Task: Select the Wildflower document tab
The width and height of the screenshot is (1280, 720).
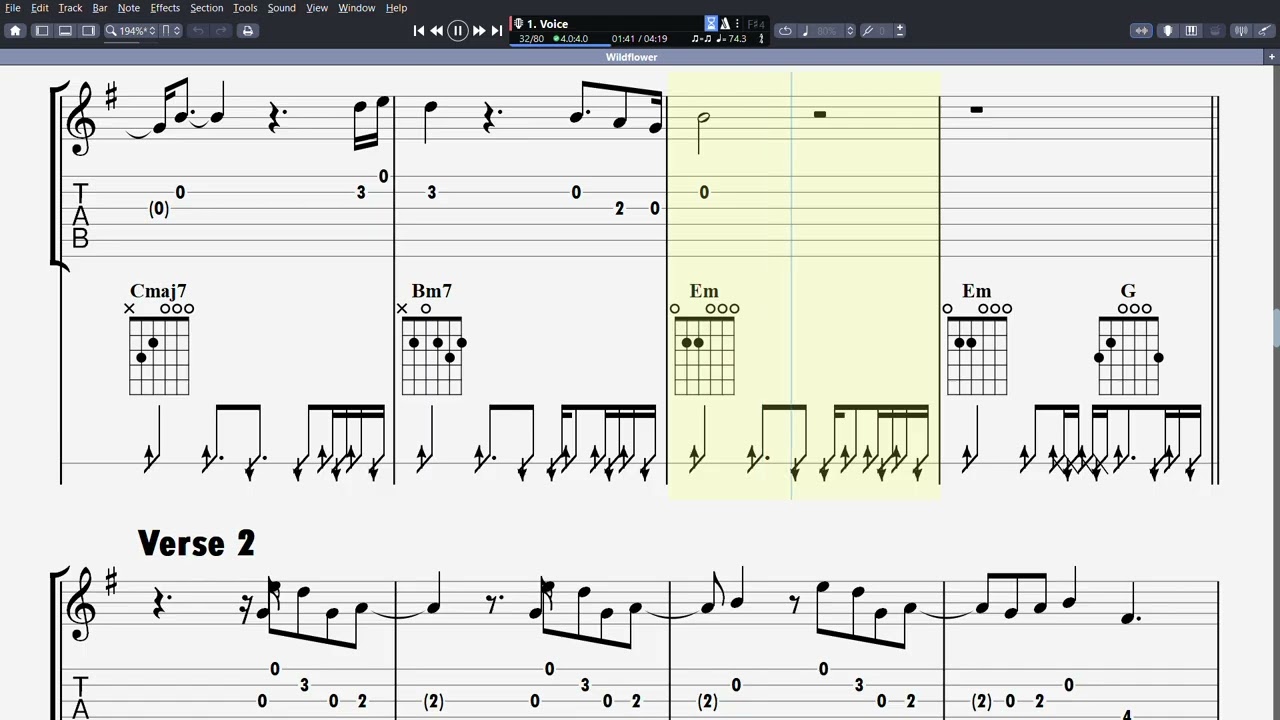Action: [x=631, y=57]
